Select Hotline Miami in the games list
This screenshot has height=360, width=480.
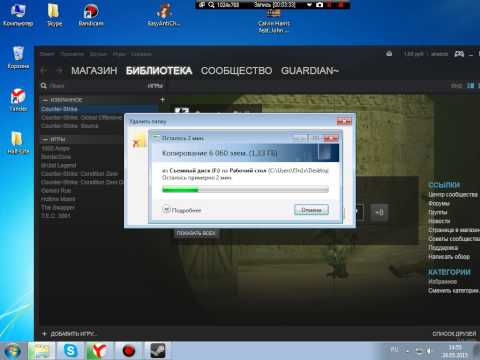(58, 199)
